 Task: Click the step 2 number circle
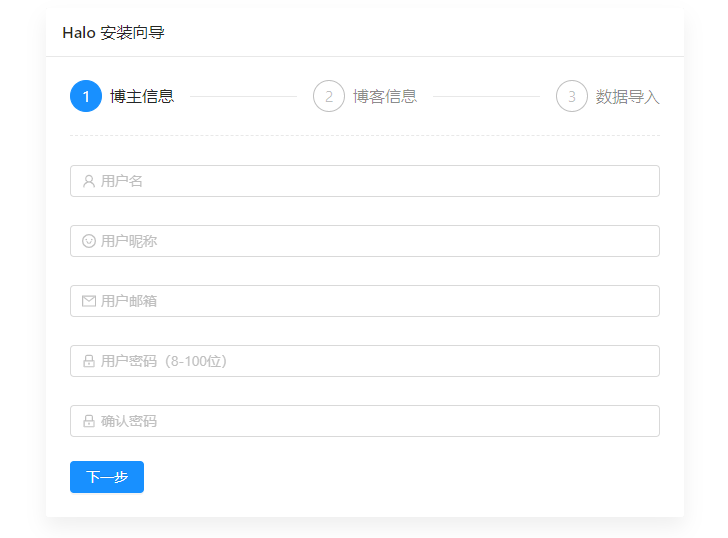coord(329,96)
